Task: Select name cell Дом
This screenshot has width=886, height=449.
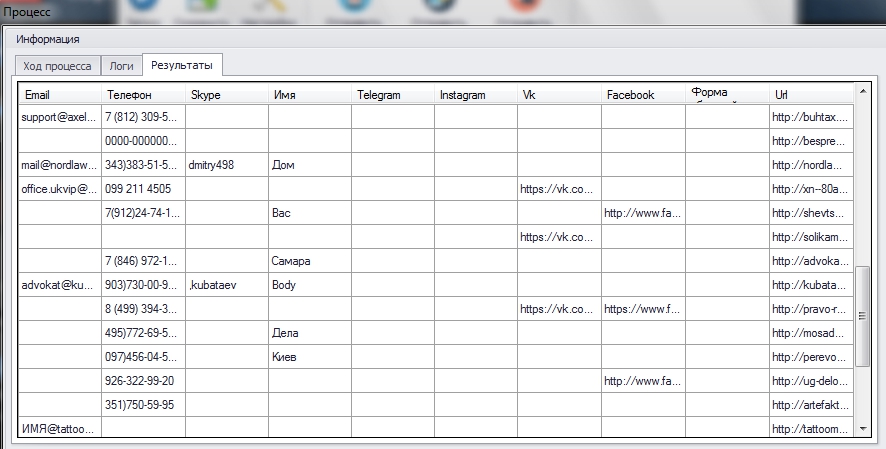Action: click(x=310, y=165)
